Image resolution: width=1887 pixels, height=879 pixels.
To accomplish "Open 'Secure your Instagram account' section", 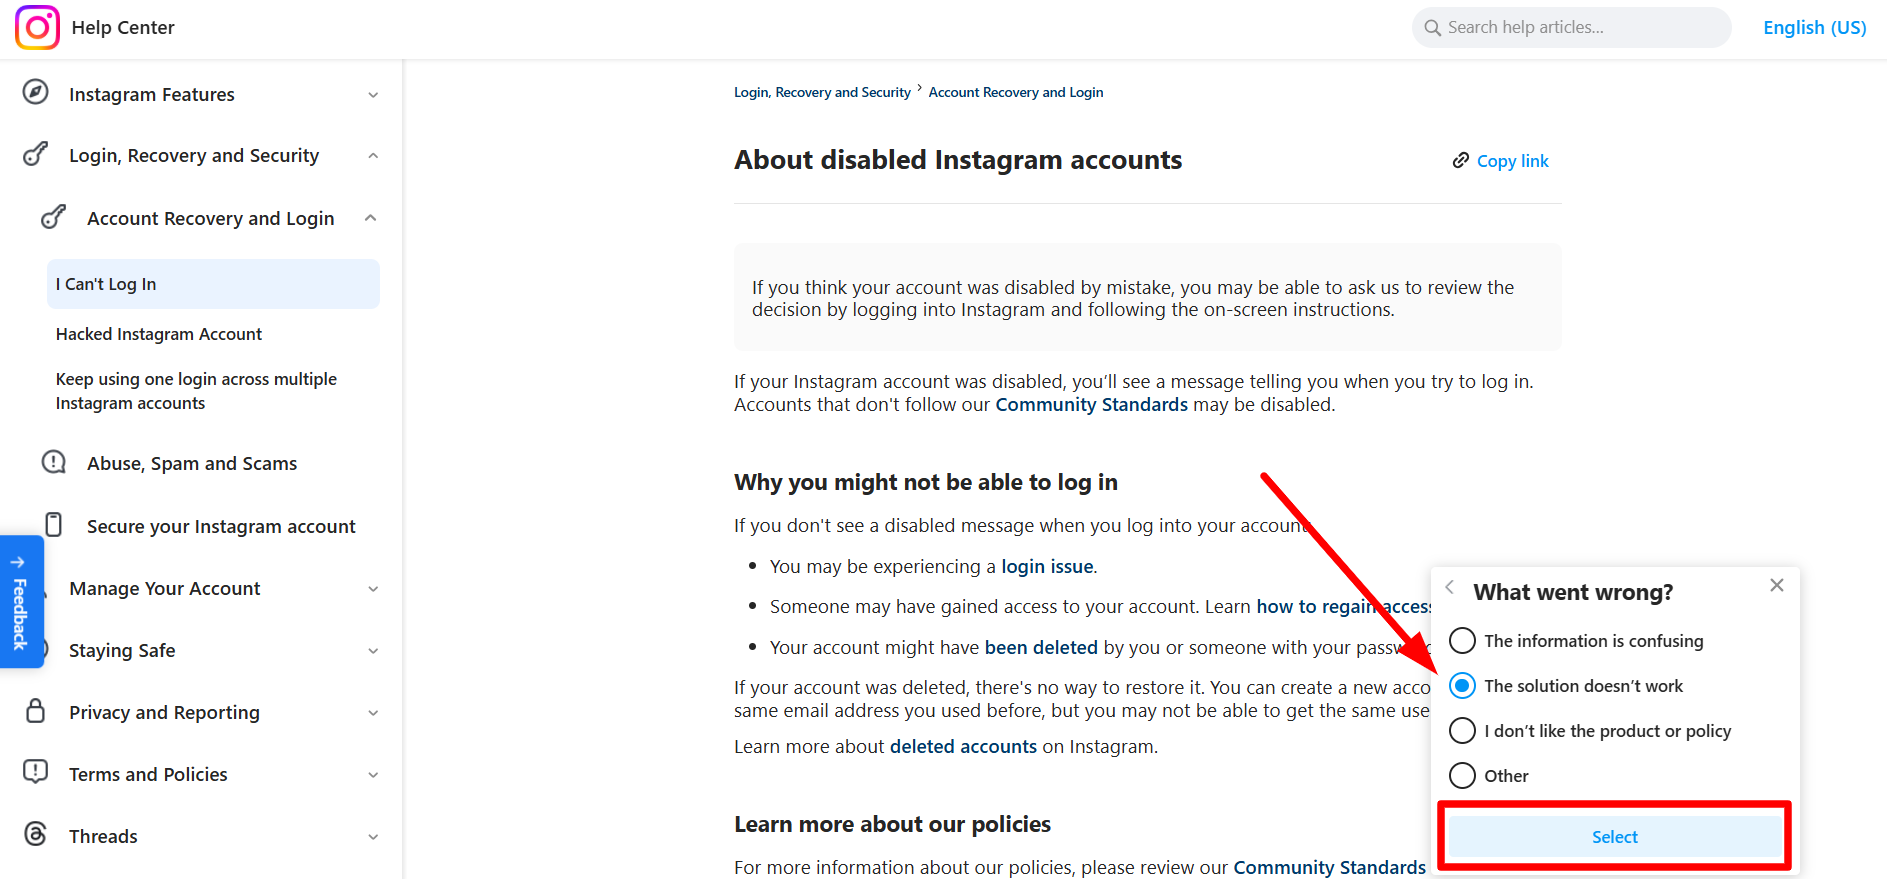I will [x=221, y=526].
